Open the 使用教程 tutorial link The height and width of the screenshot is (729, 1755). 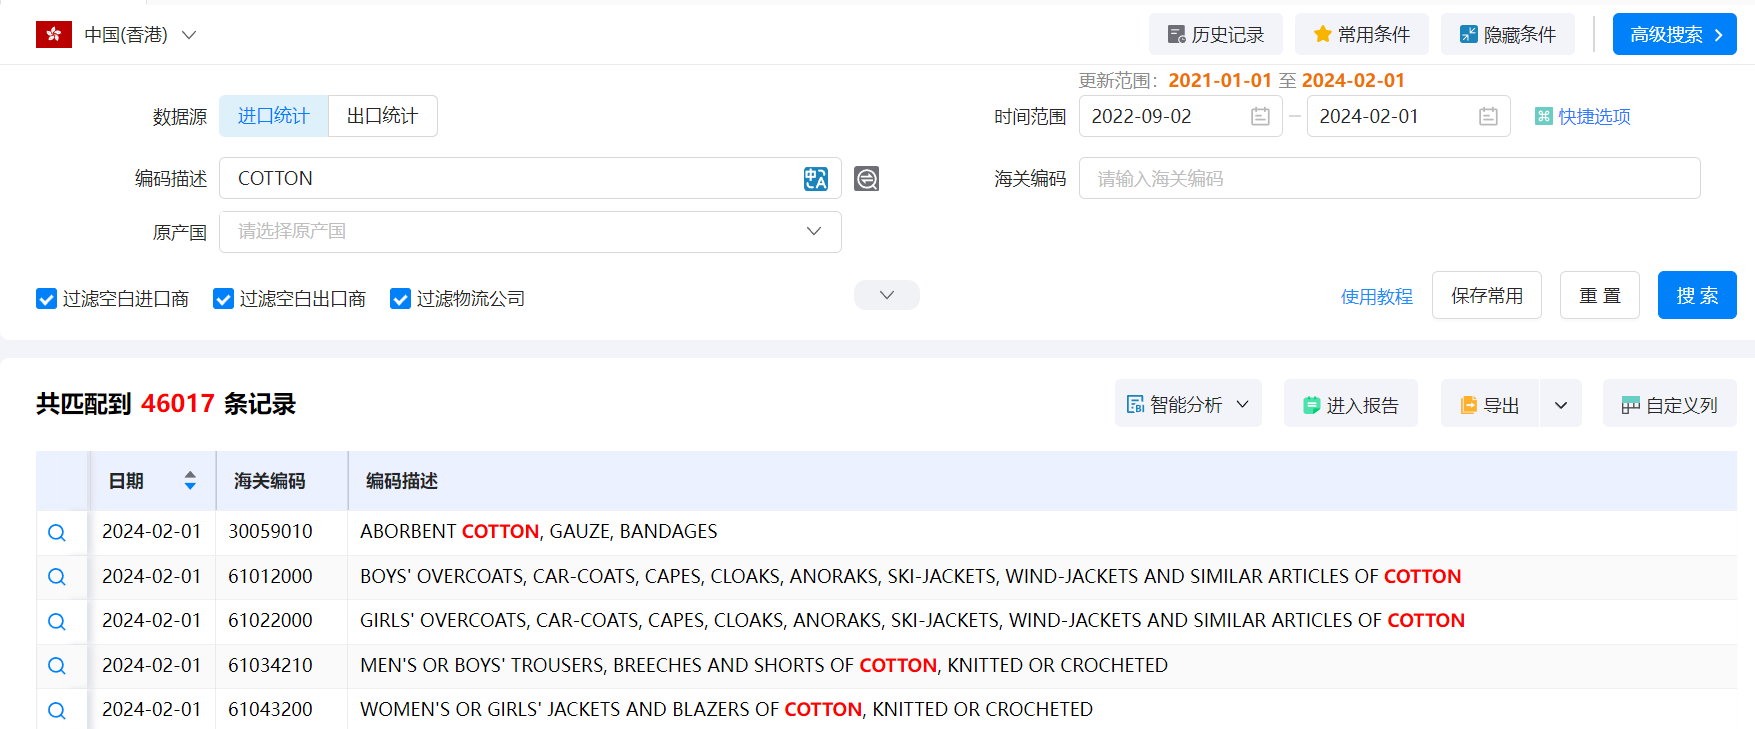(x=1376, y=297)
